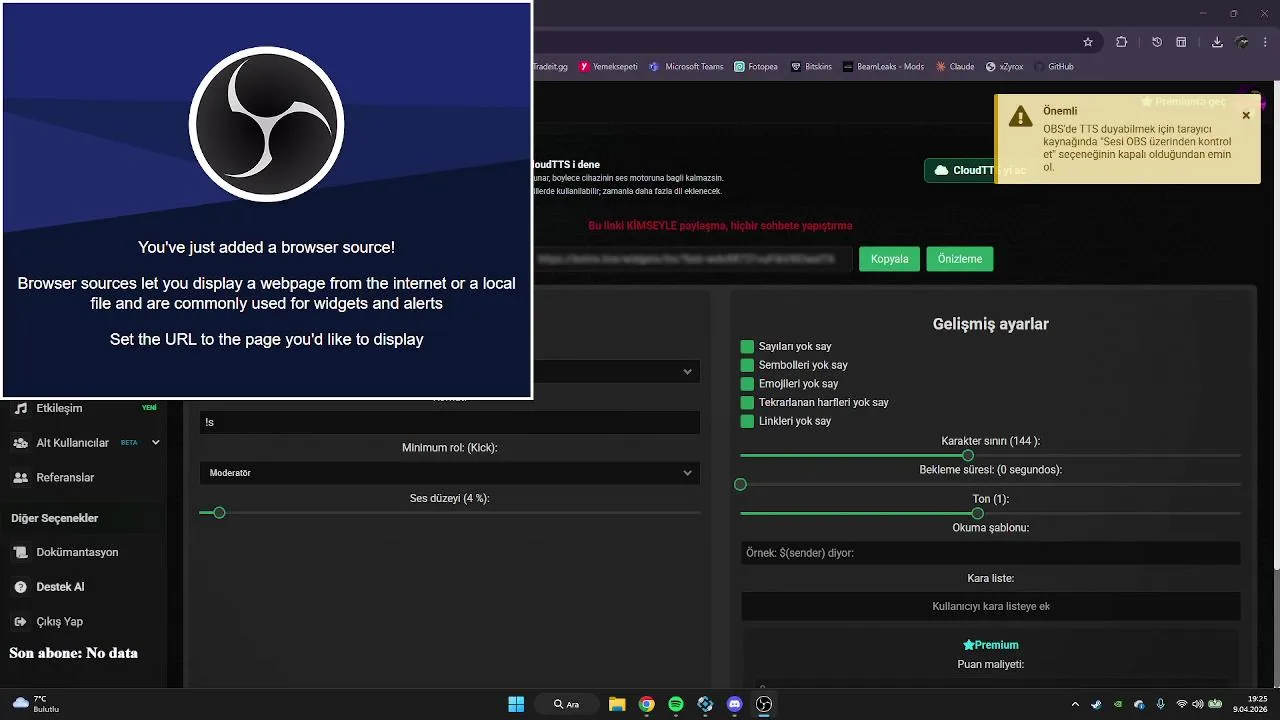The width and height of the screenshot is (1280, 720).
Task: Open the browser extensions puzzle icon
Action: pyautogui.click(x=1121, y=42)
